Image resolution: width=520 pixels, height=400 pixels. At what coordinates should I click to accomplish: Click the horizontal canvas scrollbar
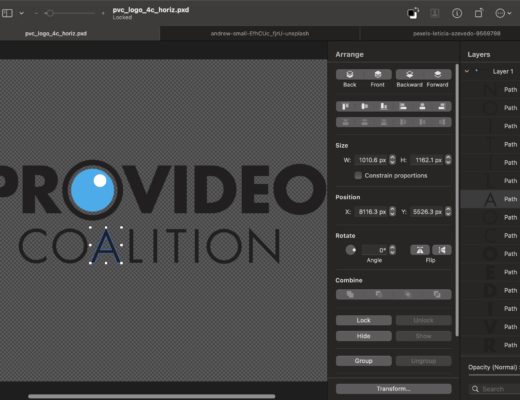coord(152,396)
